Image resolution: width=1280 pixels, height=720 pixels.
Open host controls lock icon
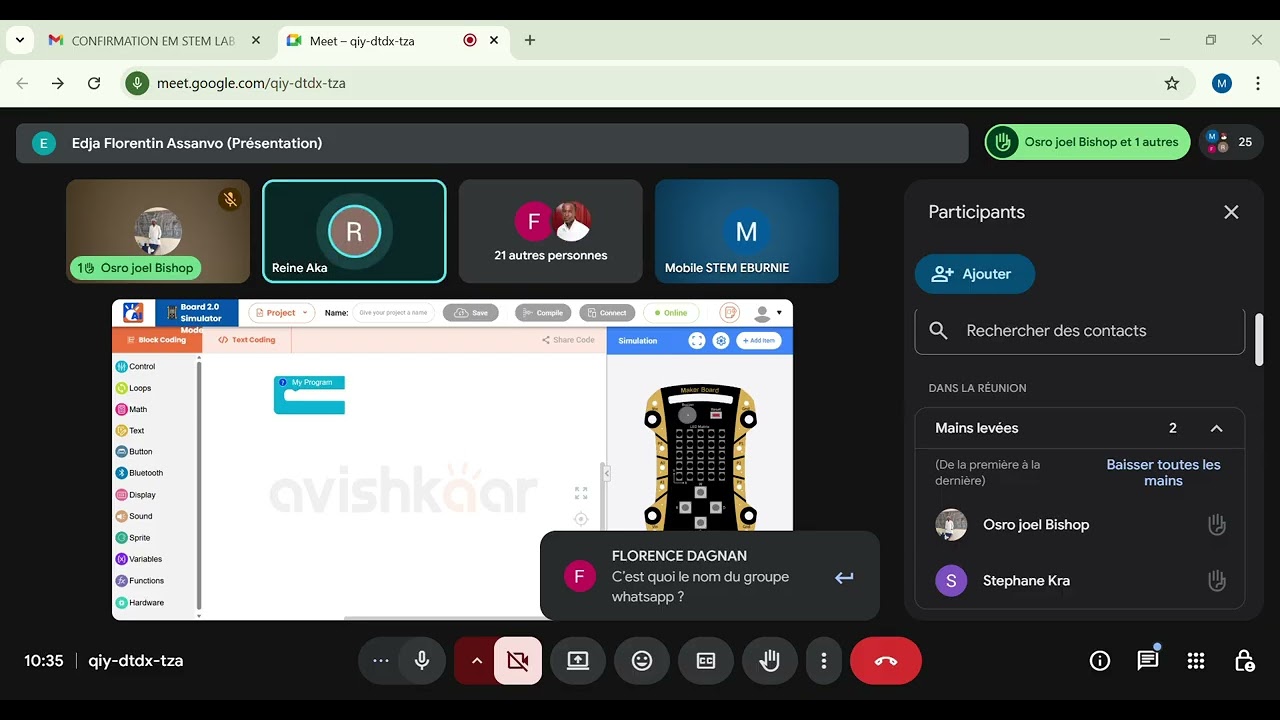[1244, 661]
